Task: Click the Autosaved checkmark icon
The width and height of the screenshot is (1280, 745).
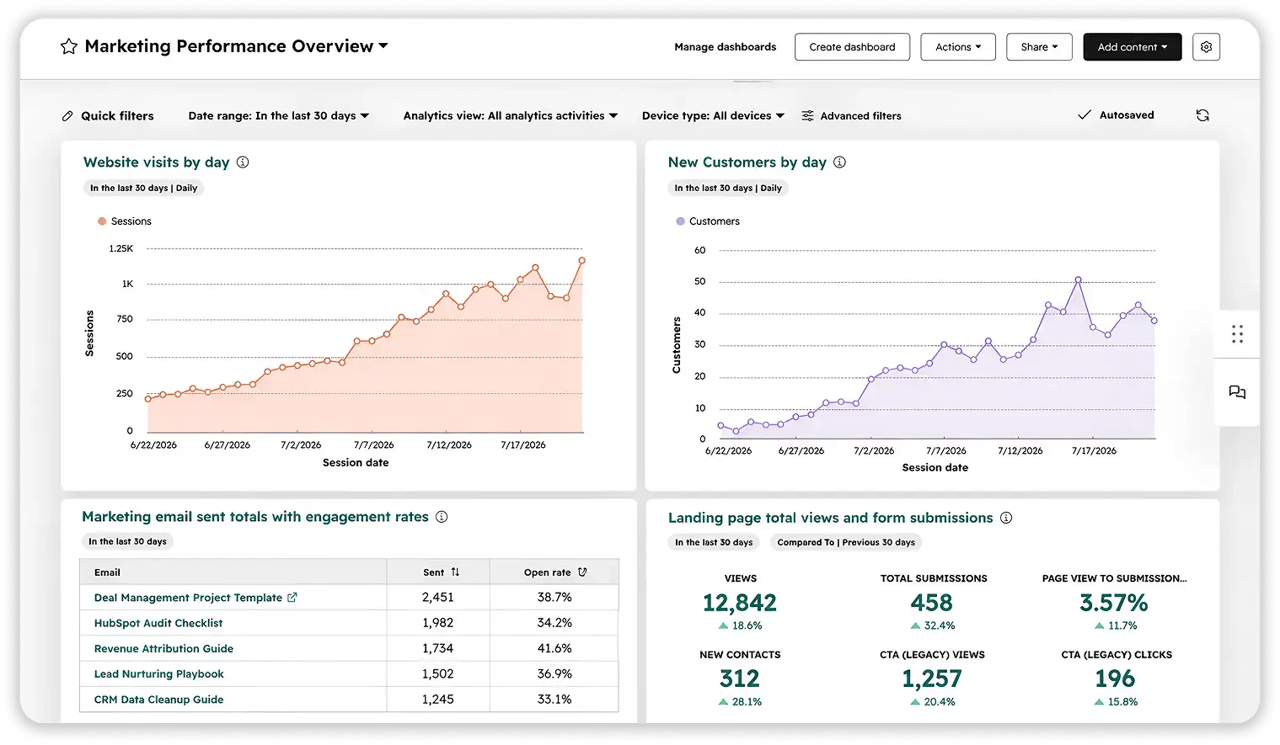Action: tap(1084, 116)
